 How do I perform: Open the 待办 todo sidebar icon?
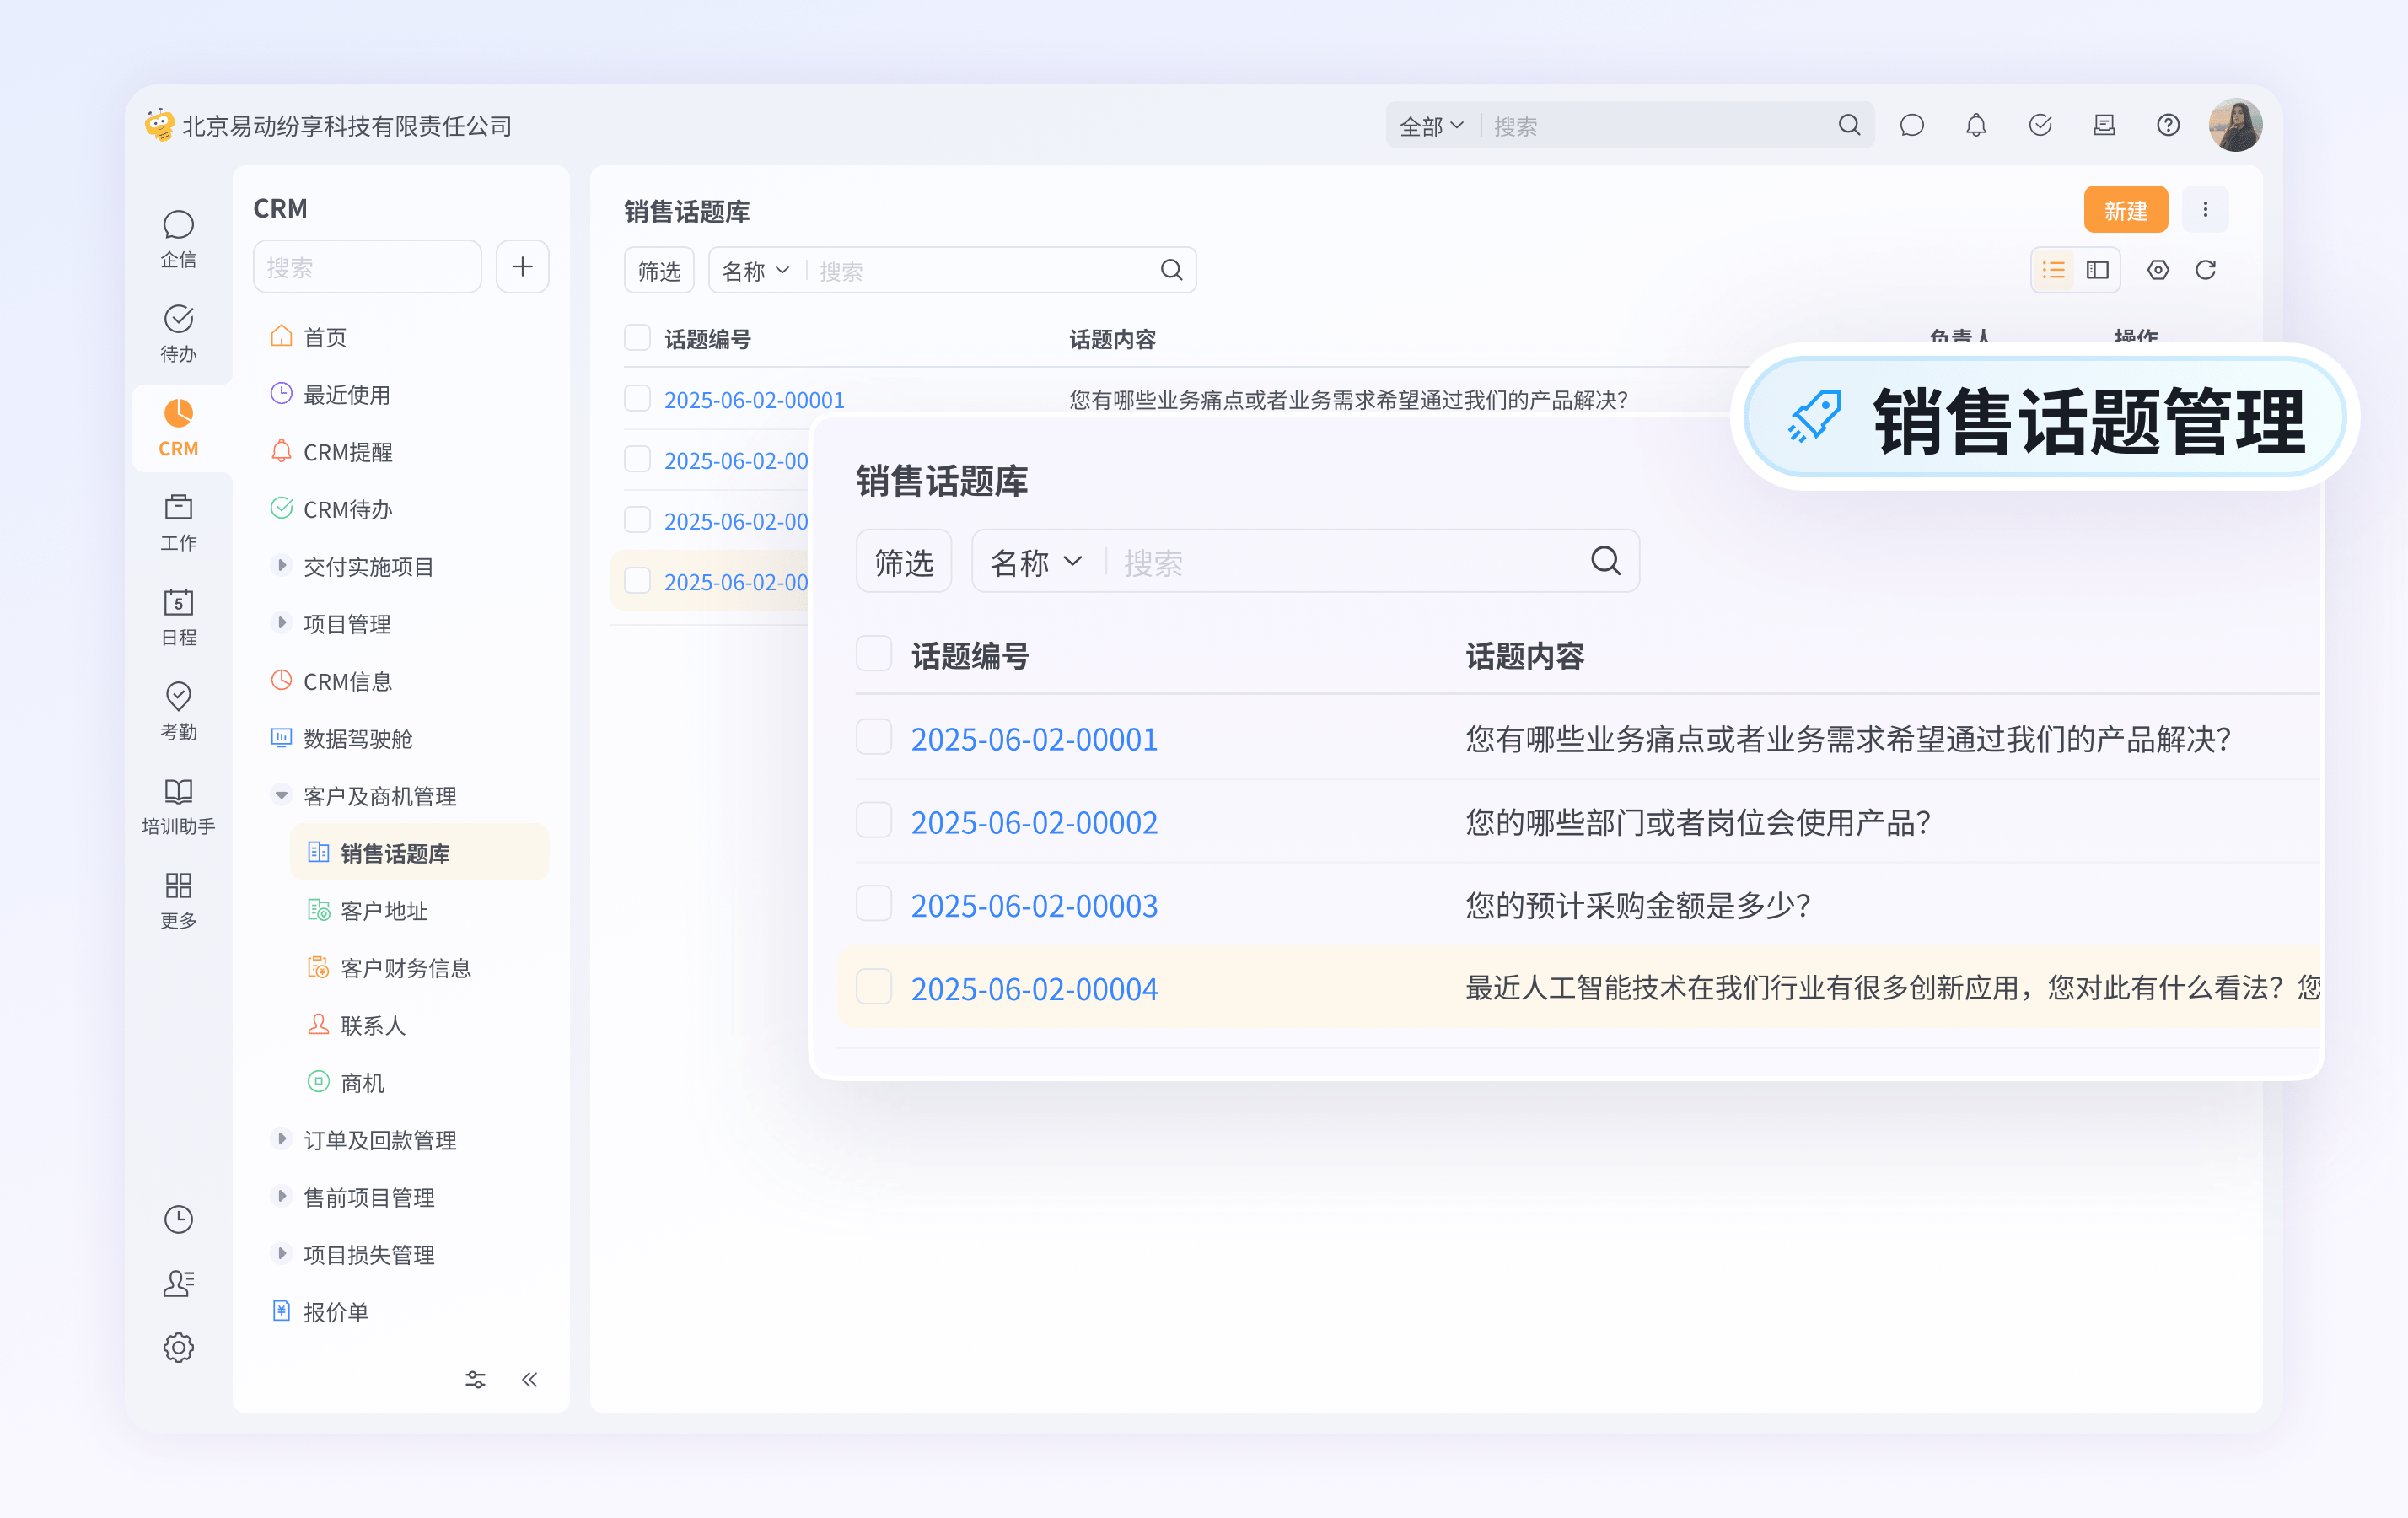(x=178, y=333)
